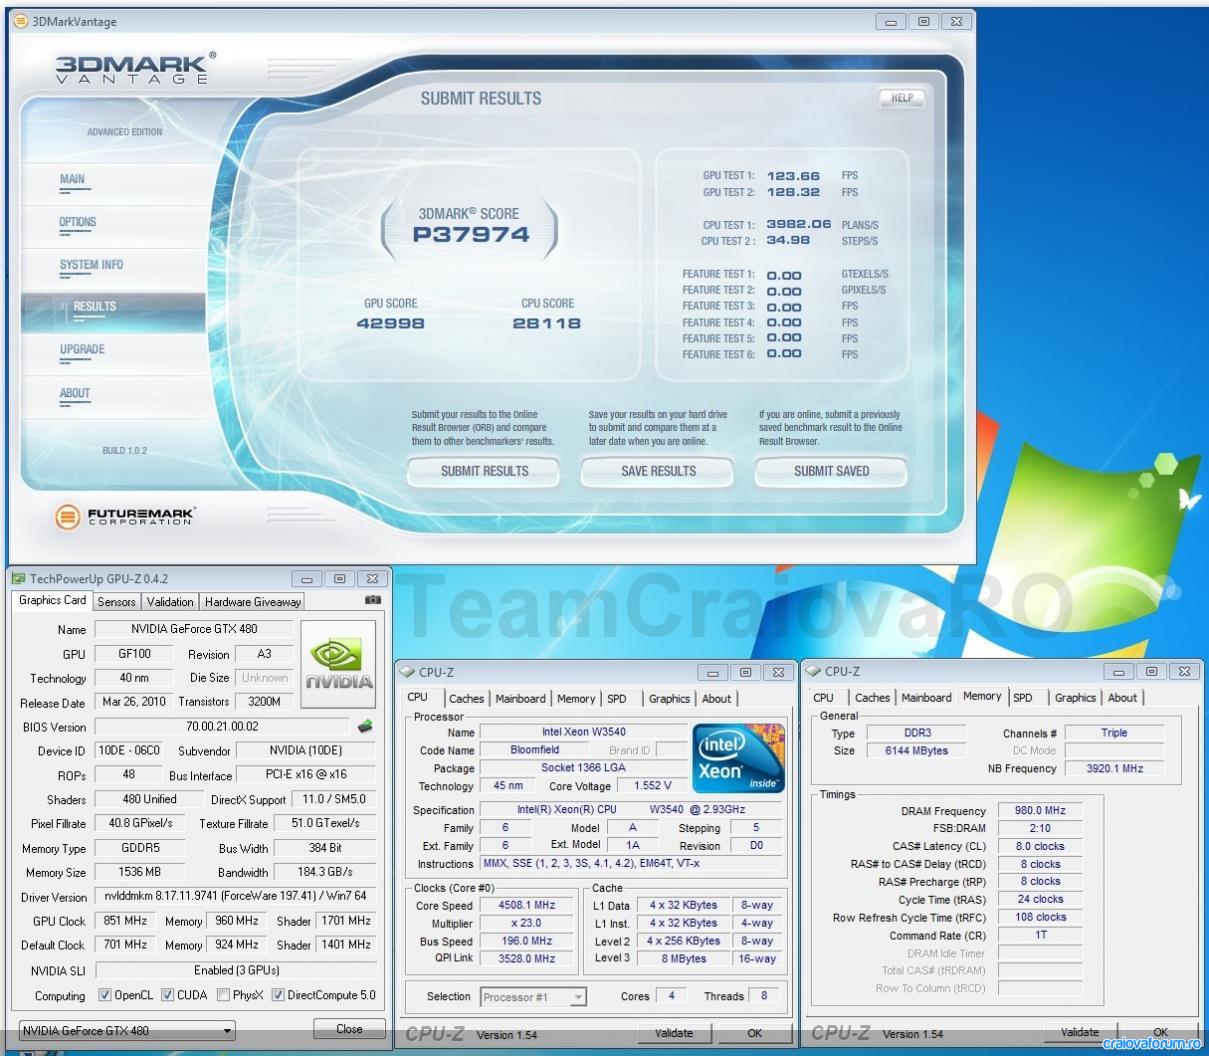The height and width of the screenshot is (1056, 1209).
Task: Click Validate in the CPU-Z processor window
Action: (674, 1033)
